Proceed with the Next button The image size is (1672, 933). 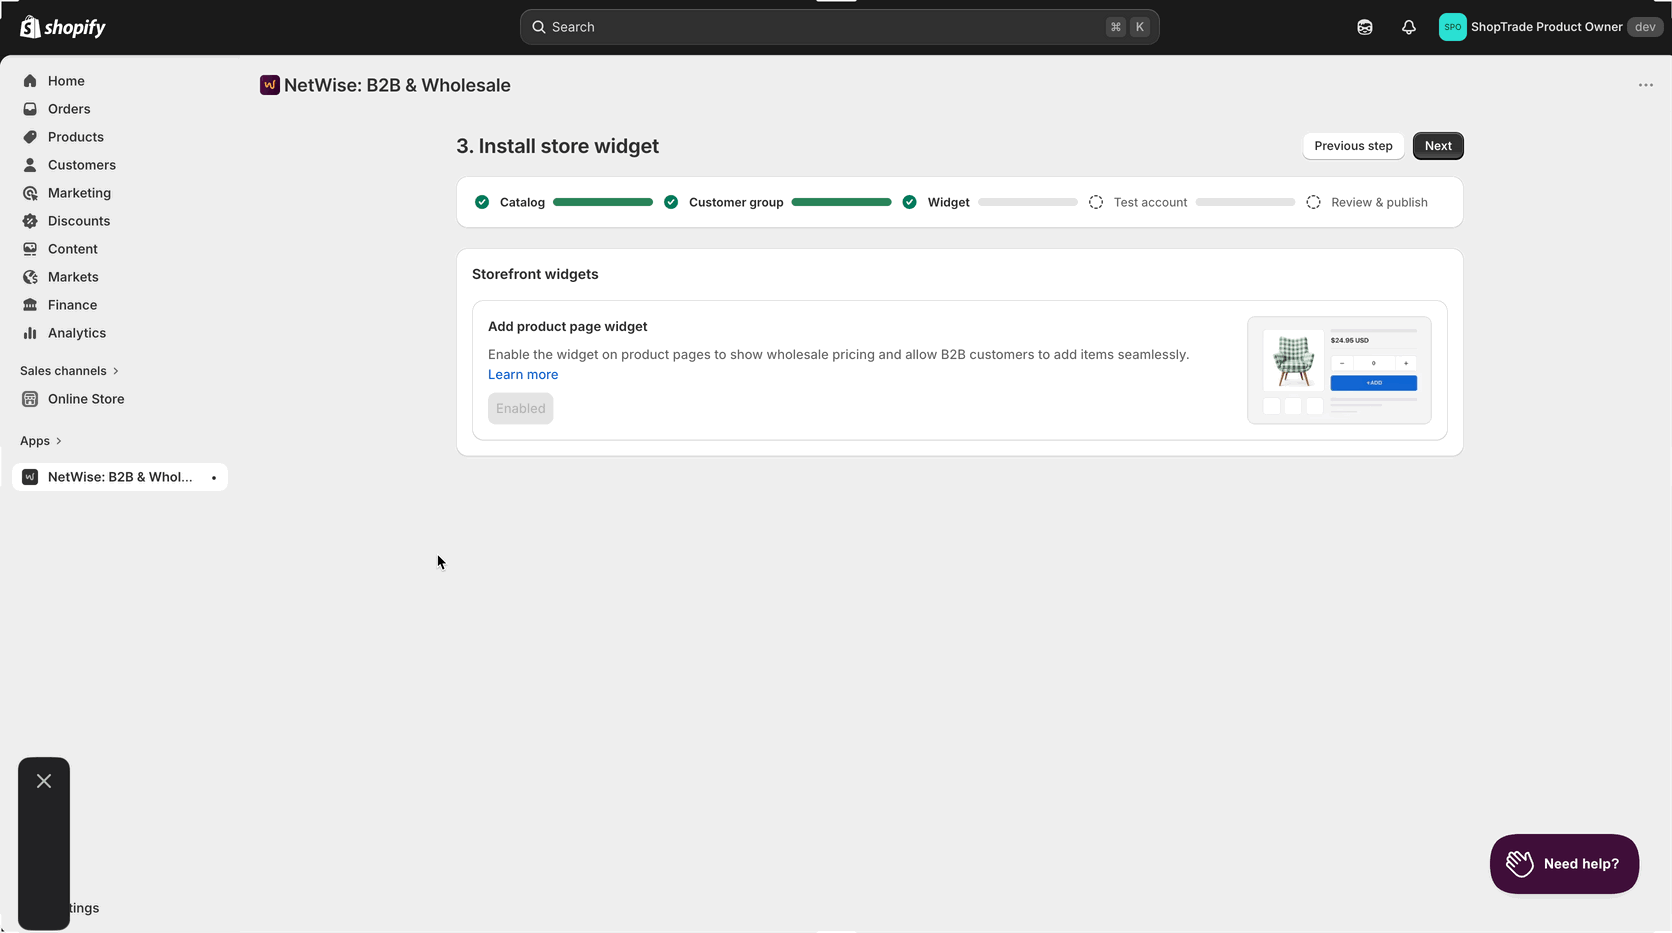(1438, 146)
